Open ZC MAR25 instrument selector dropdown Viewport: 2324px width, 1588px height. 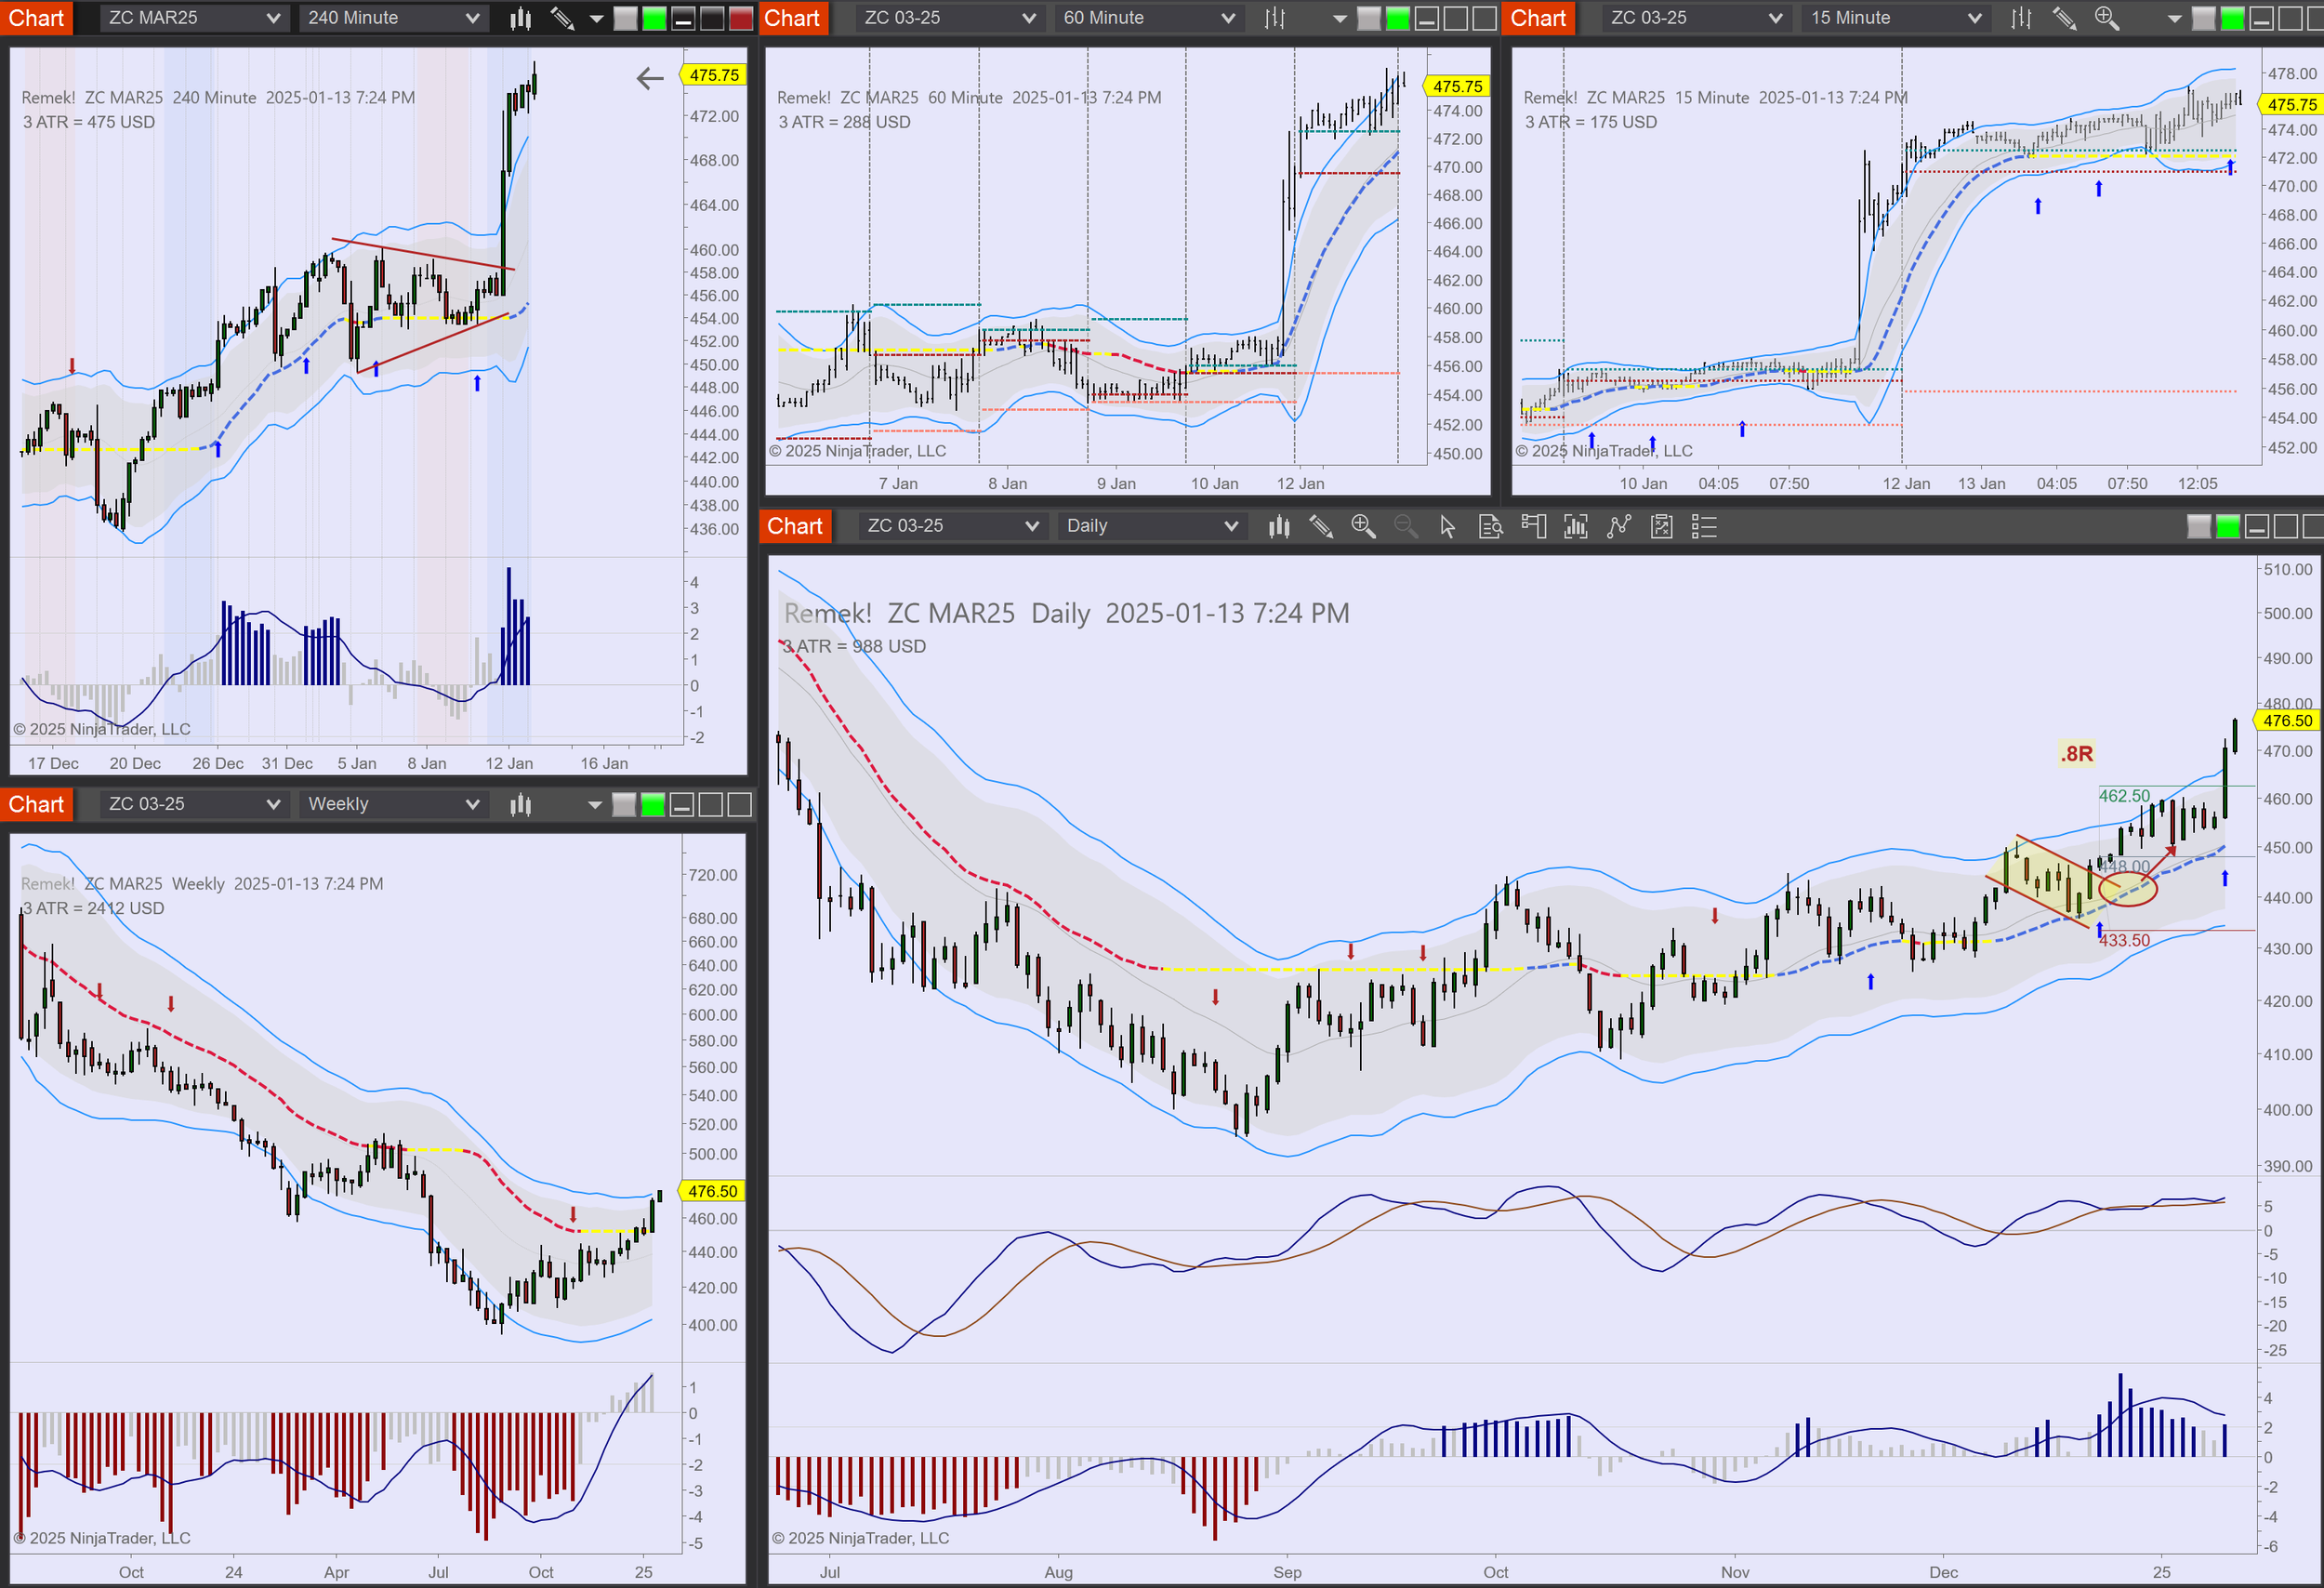pos(194,18)
